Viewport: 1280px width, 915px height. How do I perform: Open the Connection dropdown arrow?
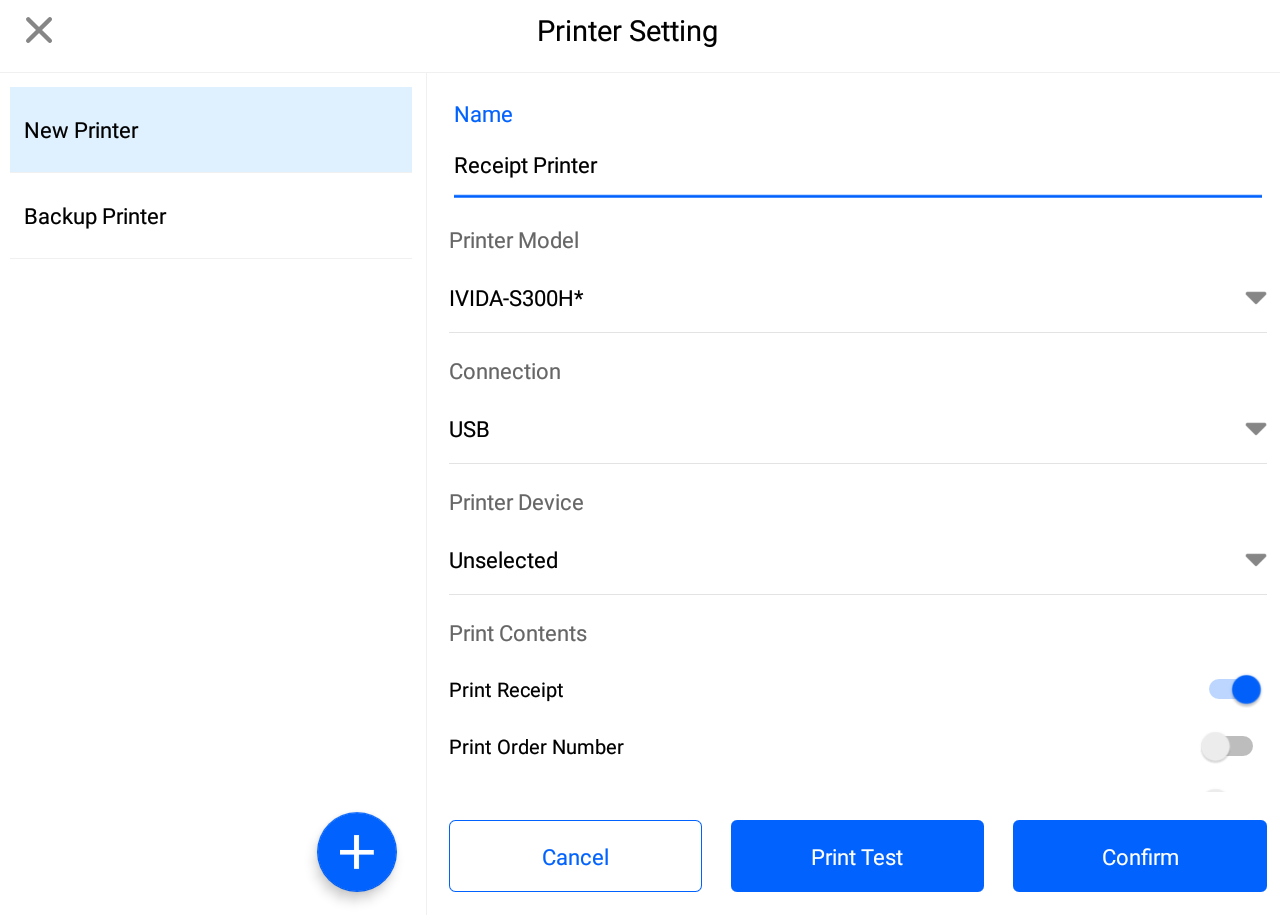tap(1255, 429)
